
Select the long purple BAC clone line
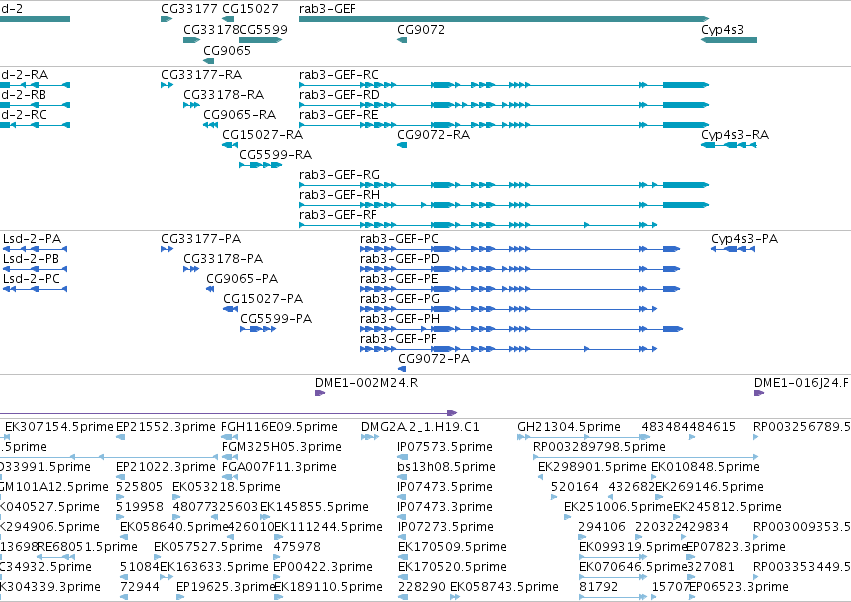[x=228, y=413]
